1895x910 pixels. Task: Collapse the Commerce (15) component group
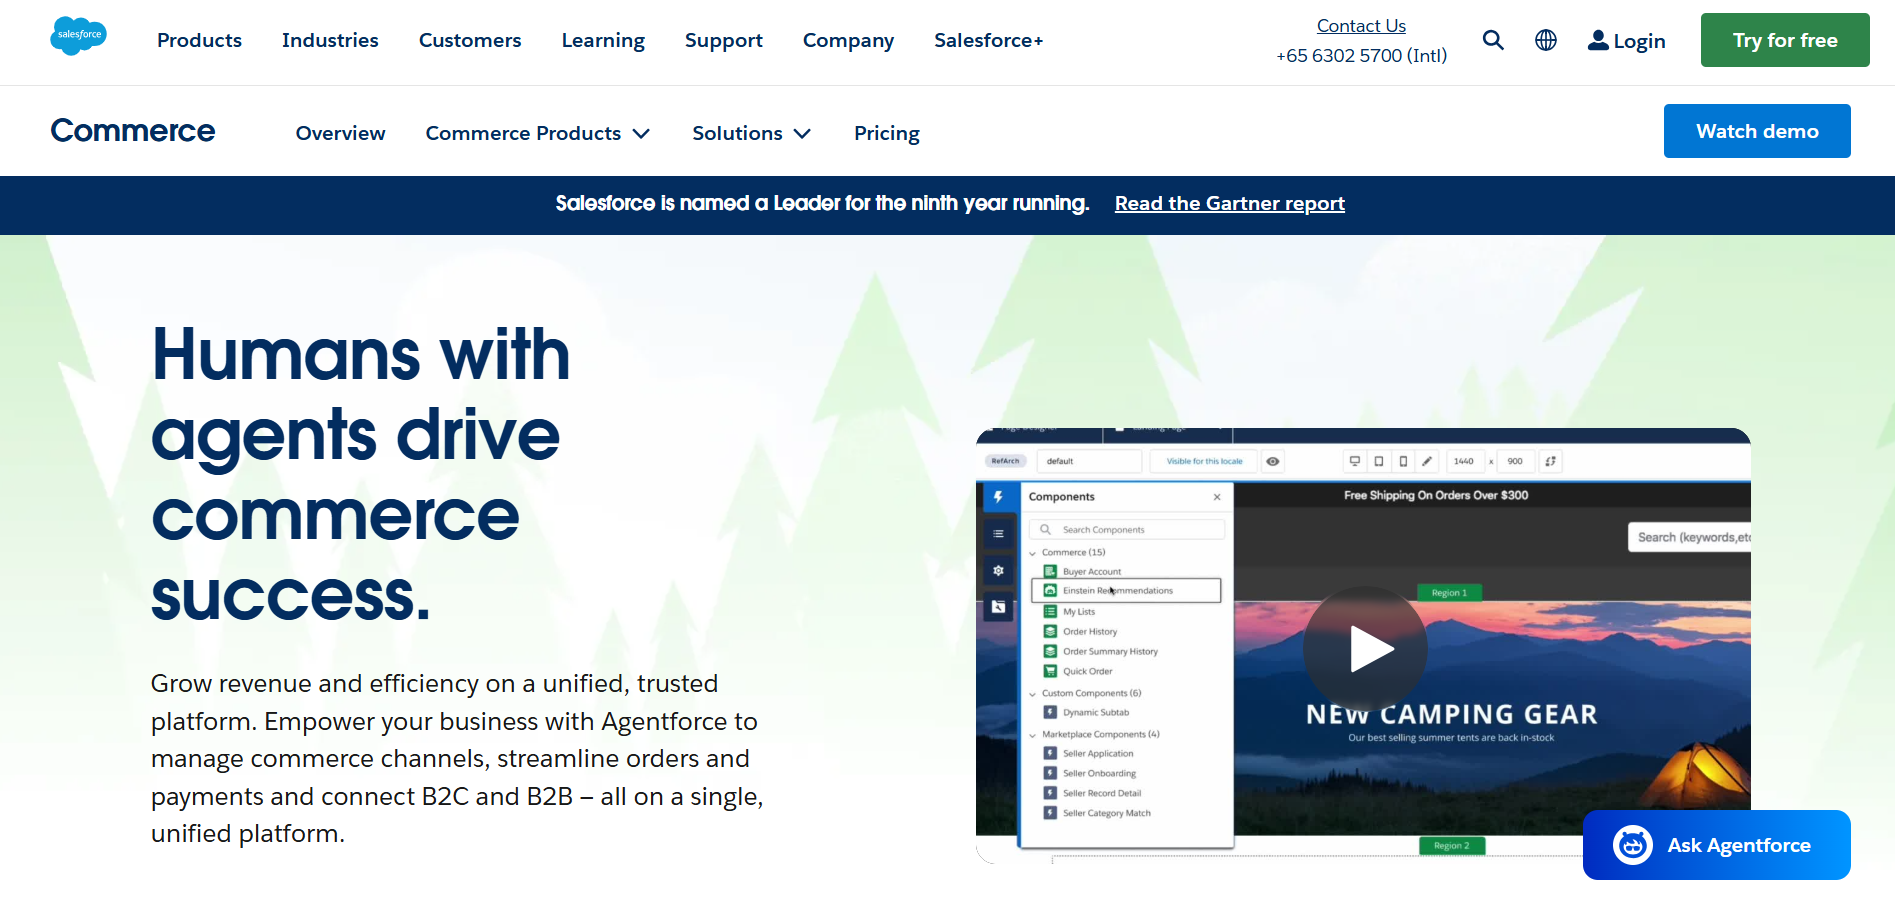pyautogui.click(x=1033, y=553)
